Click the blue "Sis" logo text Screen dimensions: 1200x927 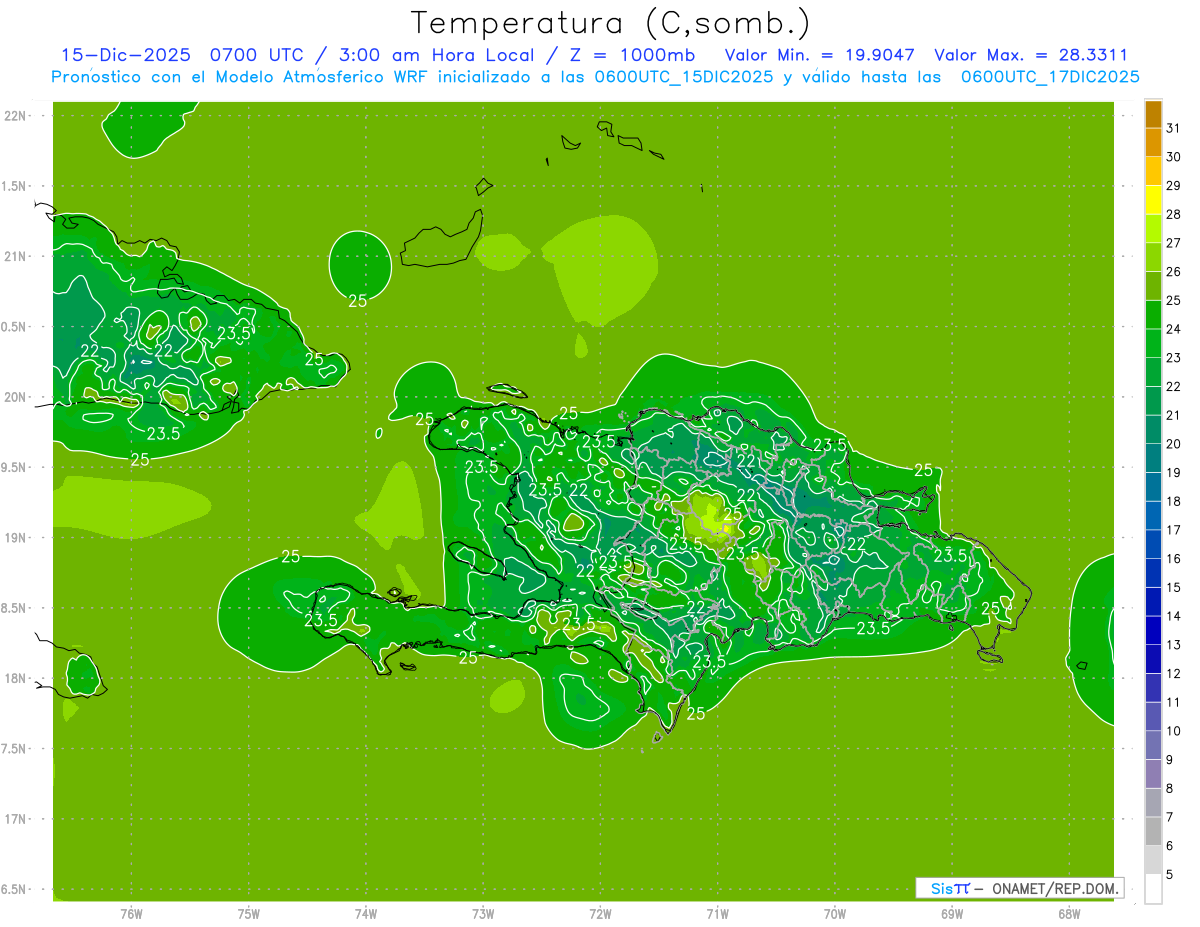(x=942, y=888)
